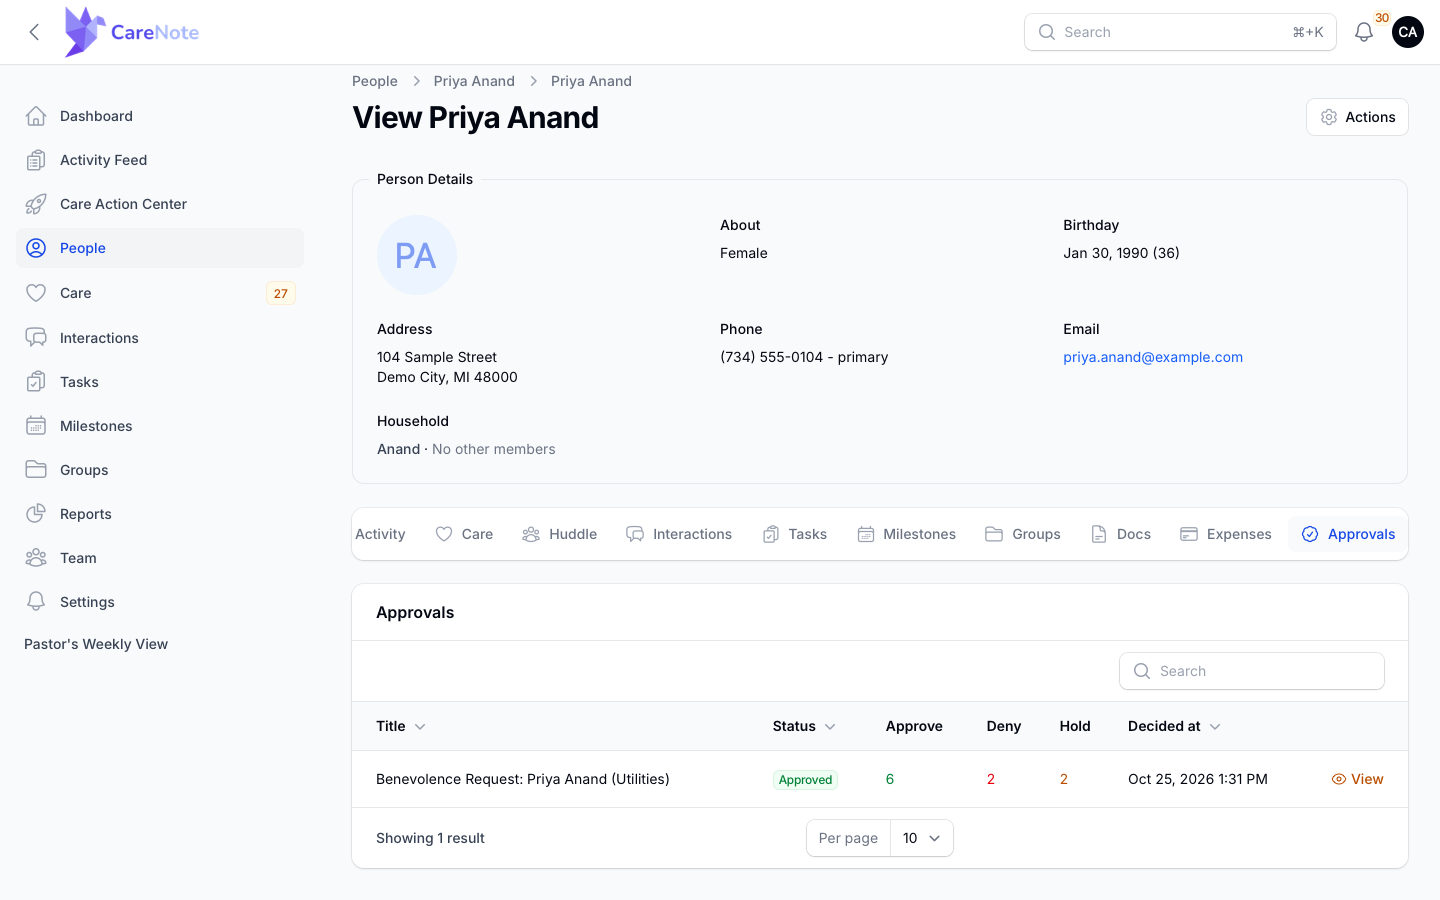
Task: Select People in the sidebar
Action: pos(160,248)
